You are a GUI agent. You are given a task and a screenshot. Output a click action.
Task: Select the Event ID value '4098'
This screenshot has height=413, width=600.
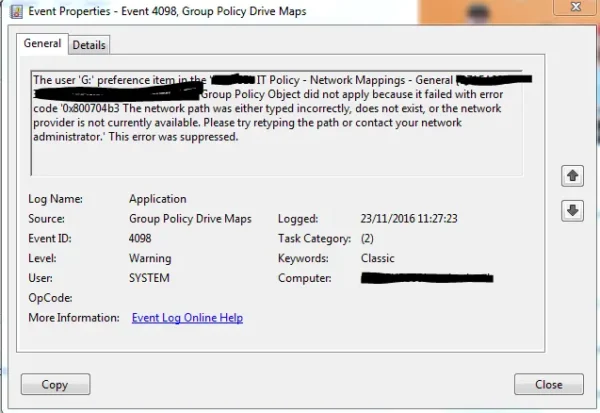(x=140, y=238)
